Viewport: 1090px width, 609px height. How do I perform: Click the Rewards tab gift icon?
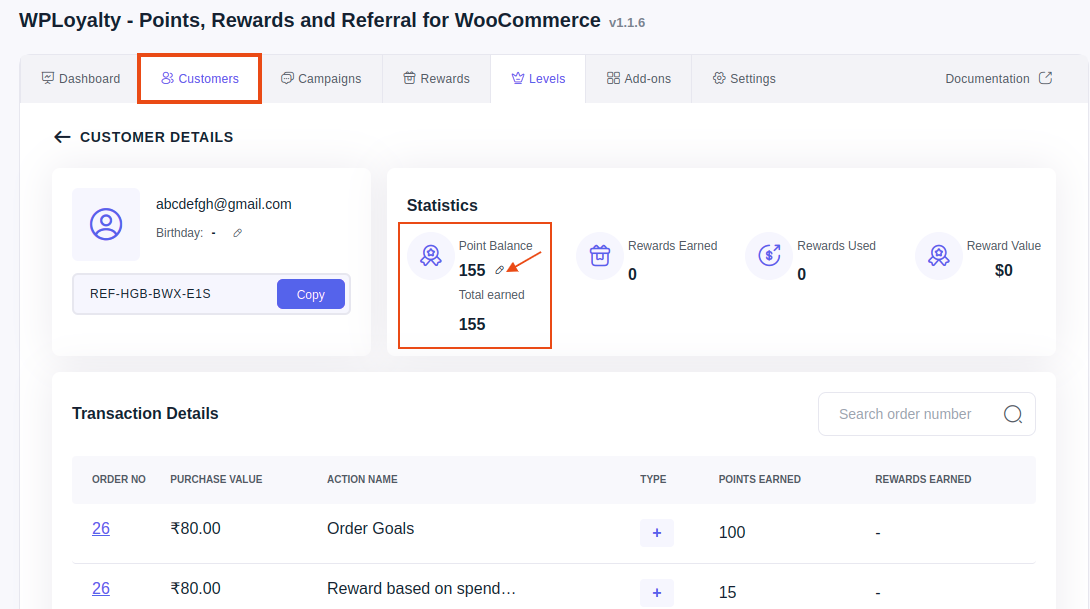[x=409, y=78]
